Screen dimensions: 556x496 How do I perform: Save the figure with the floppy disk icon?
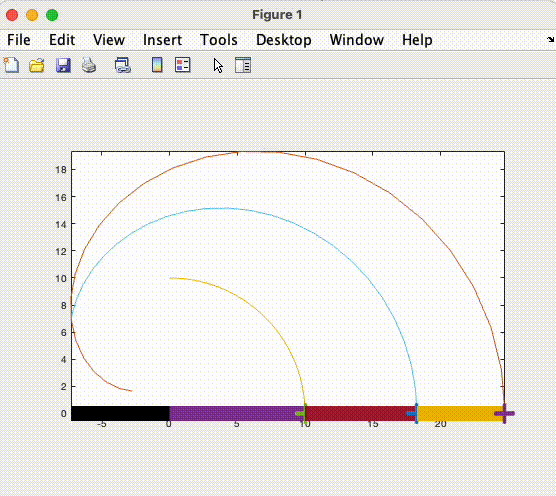click(63, 65)
